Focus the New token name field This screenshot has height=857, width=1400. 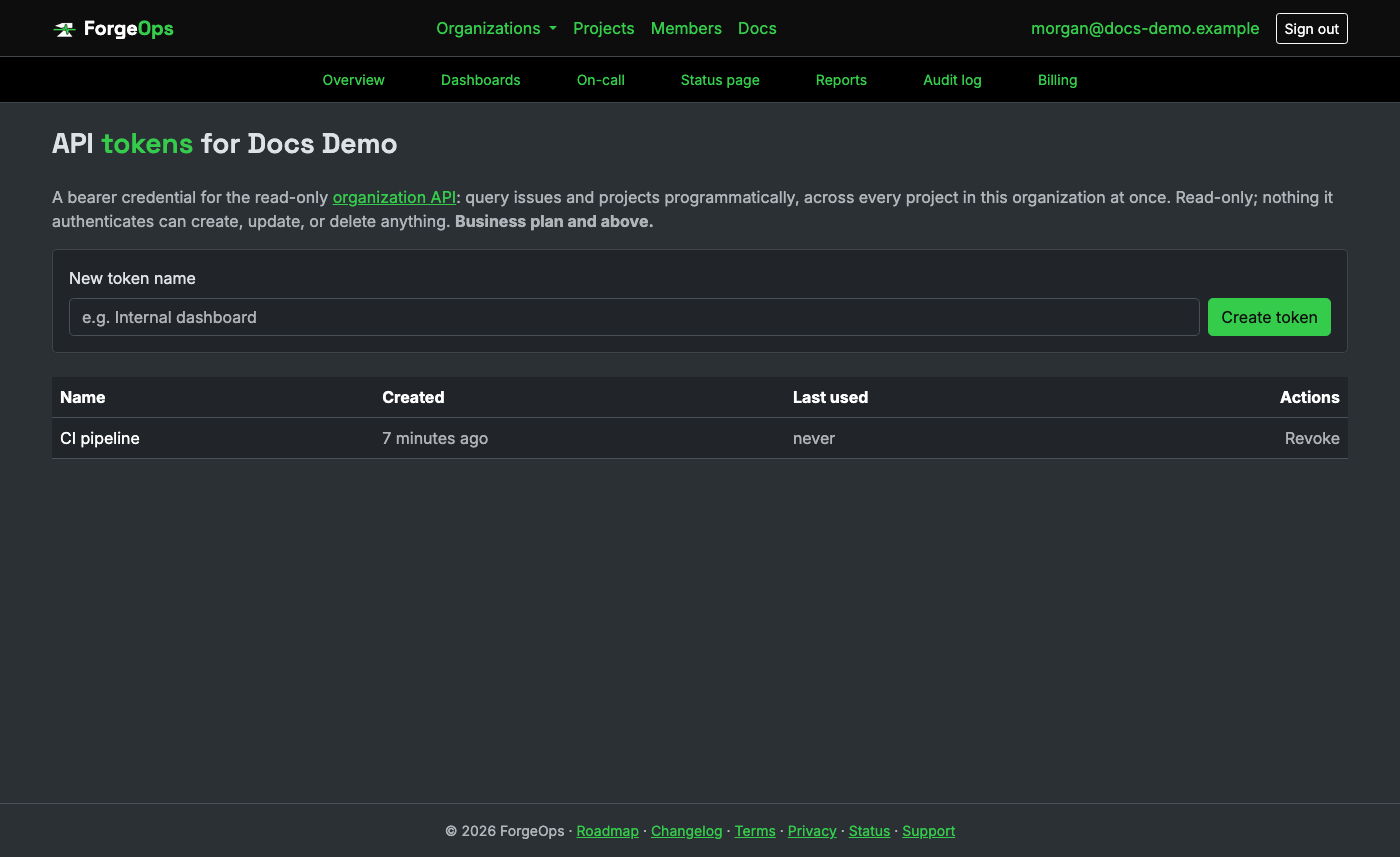634,317
